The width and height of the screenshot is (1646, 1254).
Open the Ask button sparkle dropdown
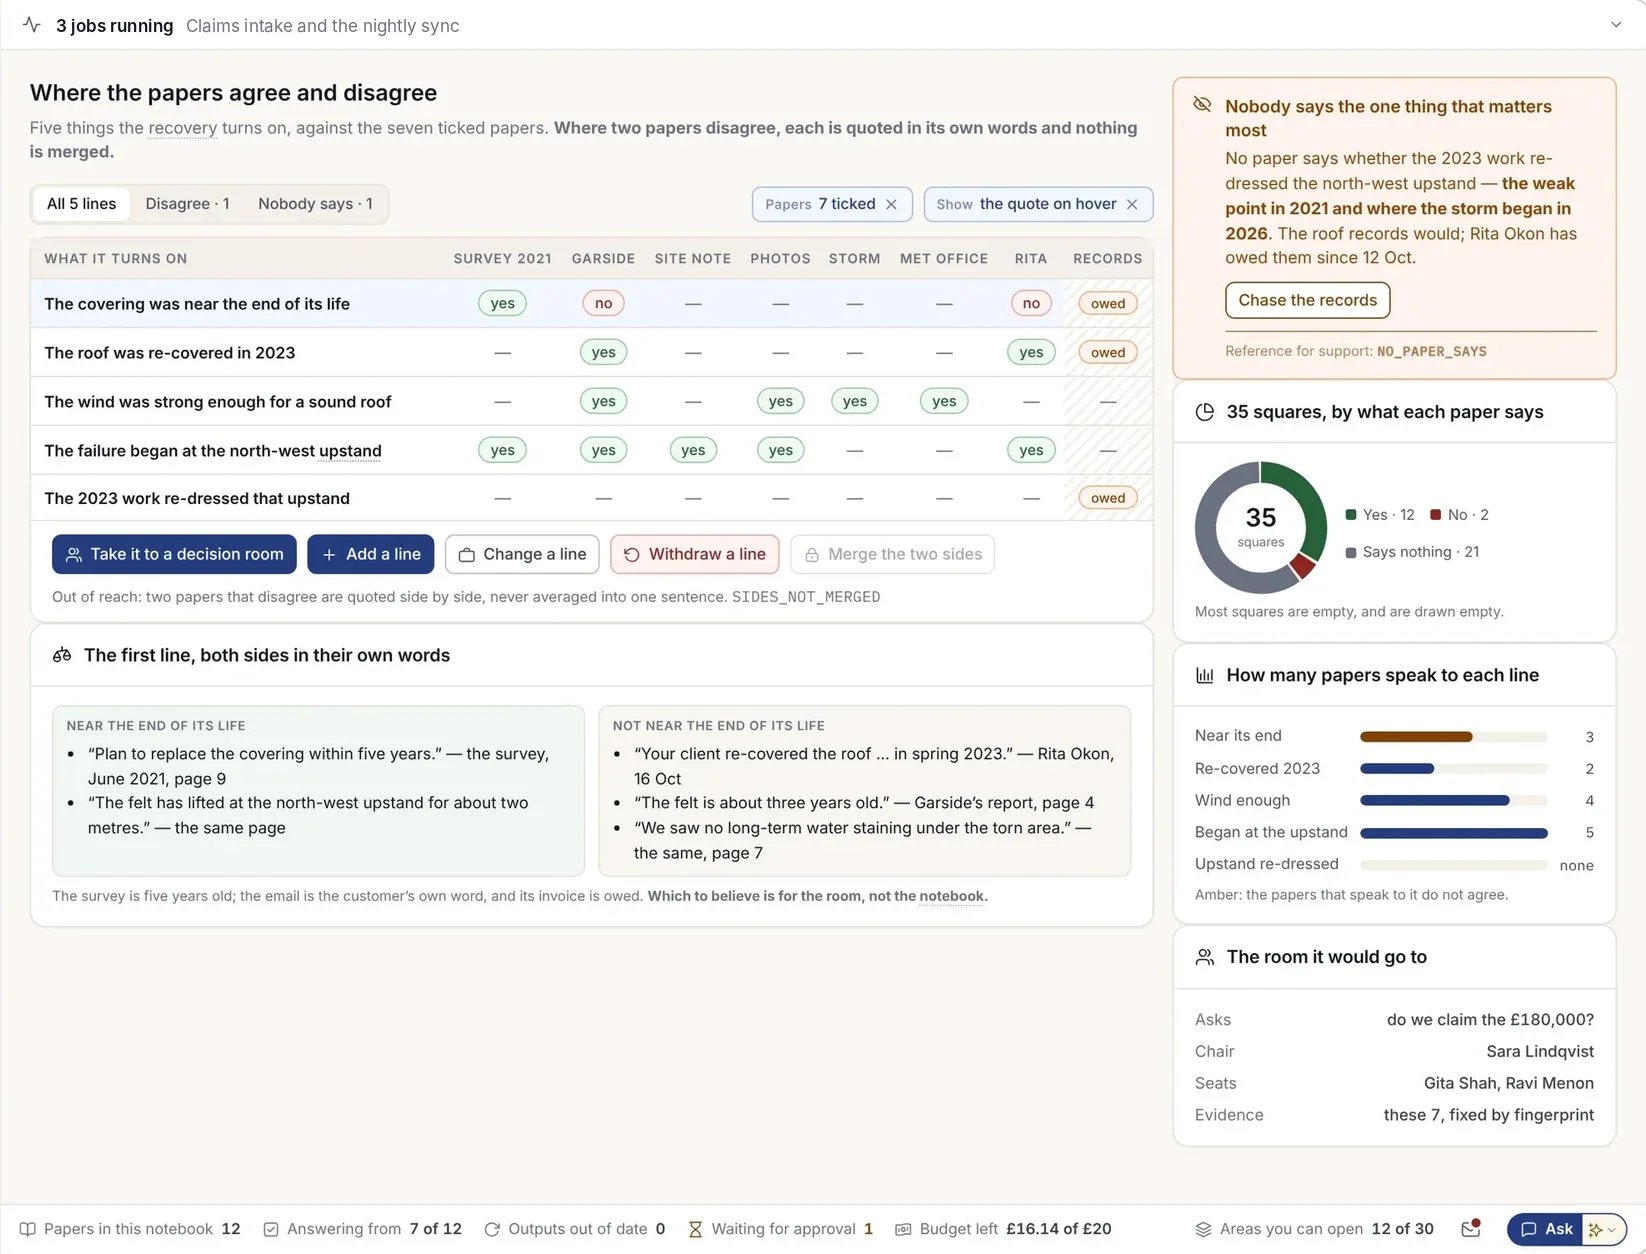click(x=1603, y=1229)
